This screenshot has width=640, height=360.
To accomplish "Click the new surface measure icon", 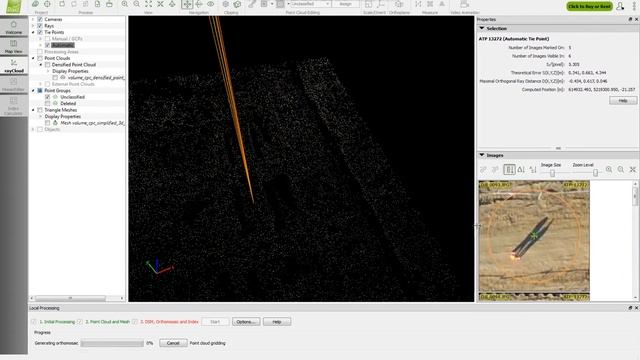I will click(x=430, y=4).
